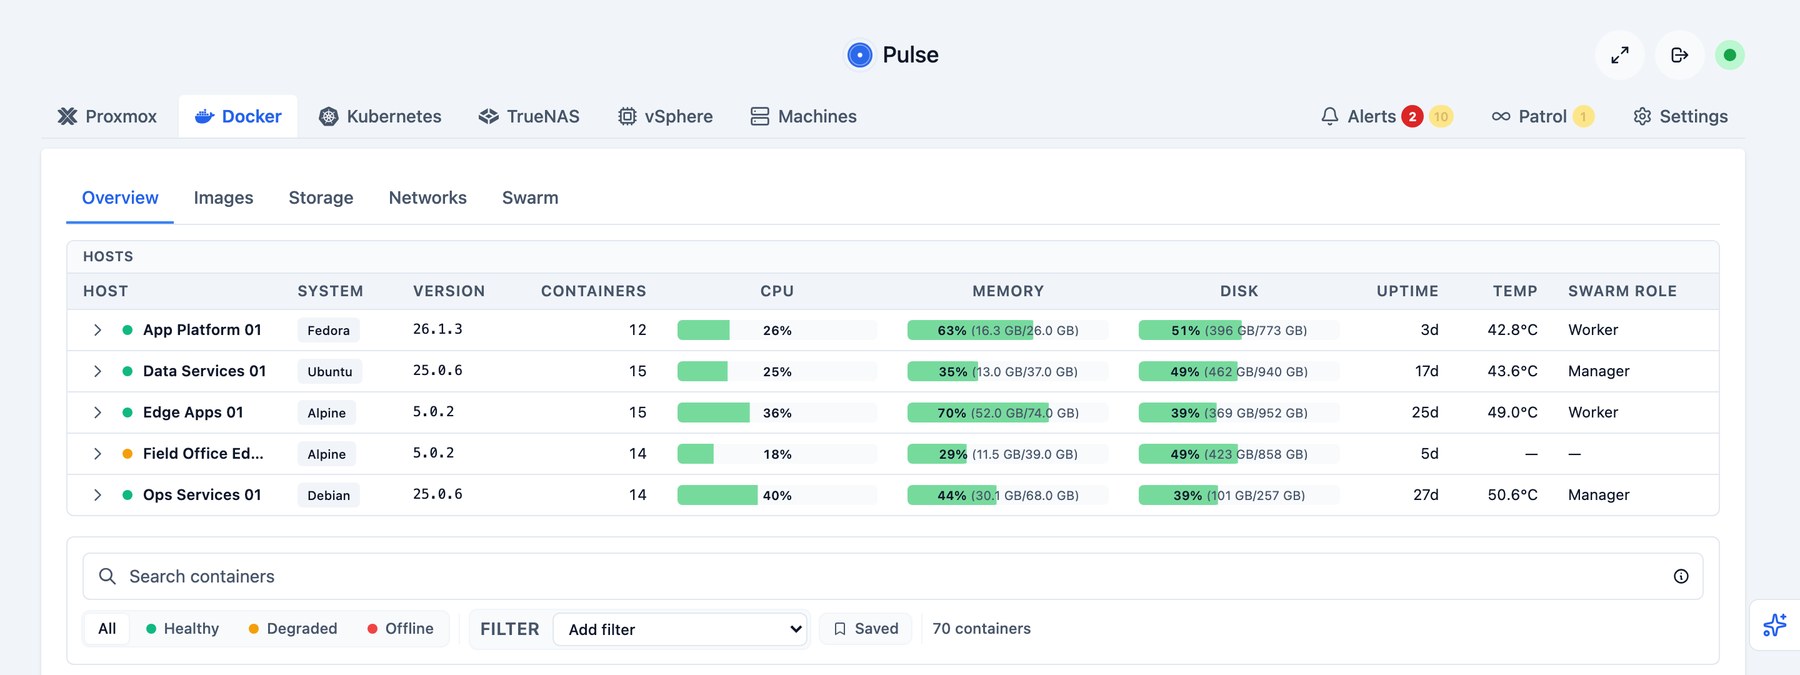Viewport: 1800px width, 675px height.
Task: Click the Proxmox X logo icon
Action: click(x=67, y=116)
